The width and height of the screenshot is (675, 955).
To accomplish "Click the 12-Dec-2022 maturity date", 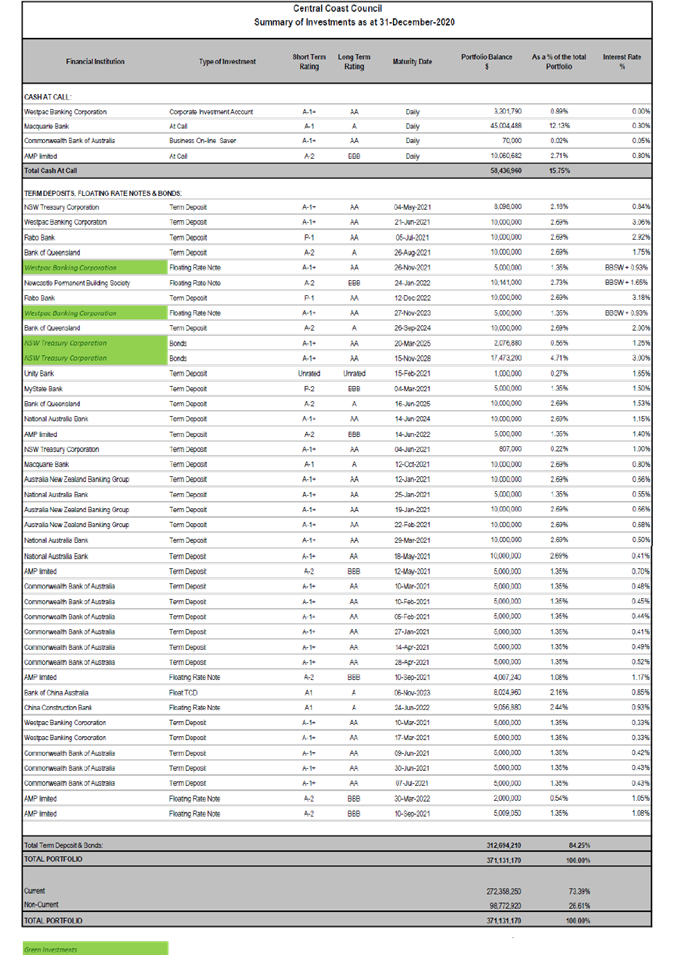I will click(412, 298).
